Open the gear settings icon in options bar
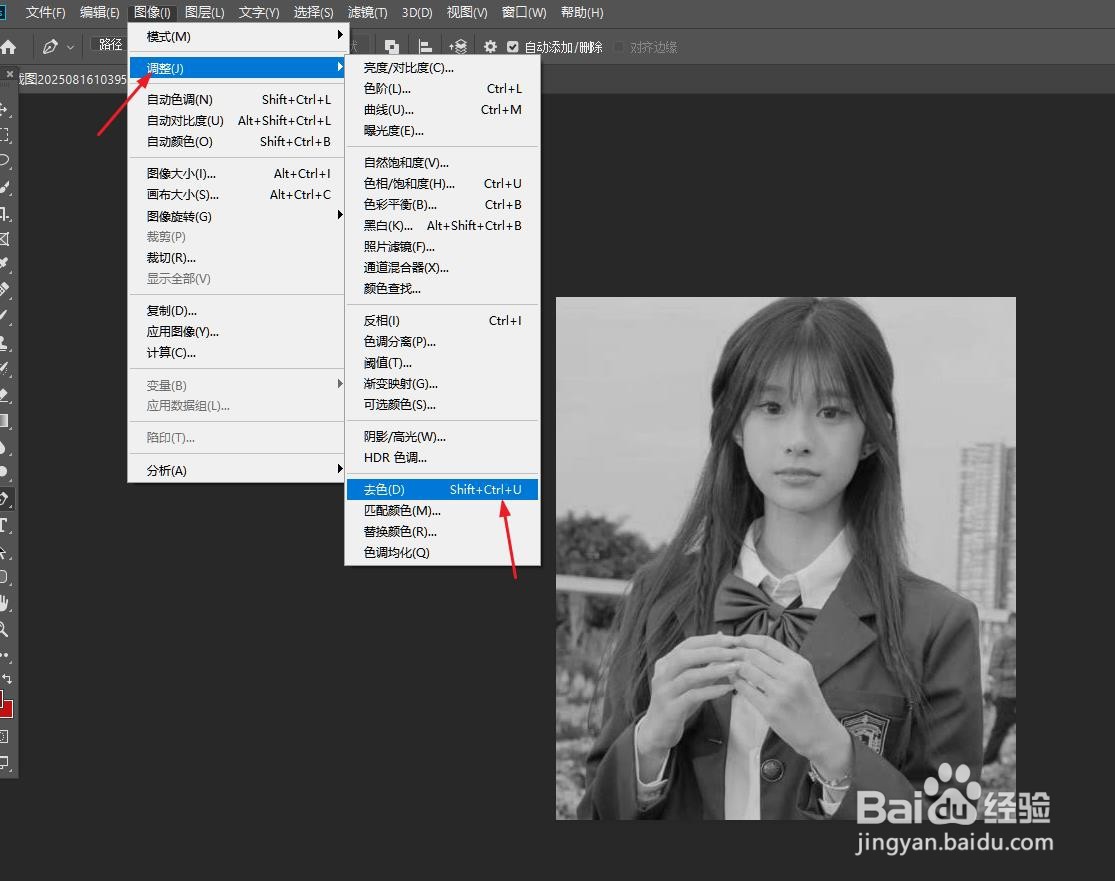Image resolution: width=1115 pixels, height=881 pixels. pyautogui.click(x=489, y=46)
